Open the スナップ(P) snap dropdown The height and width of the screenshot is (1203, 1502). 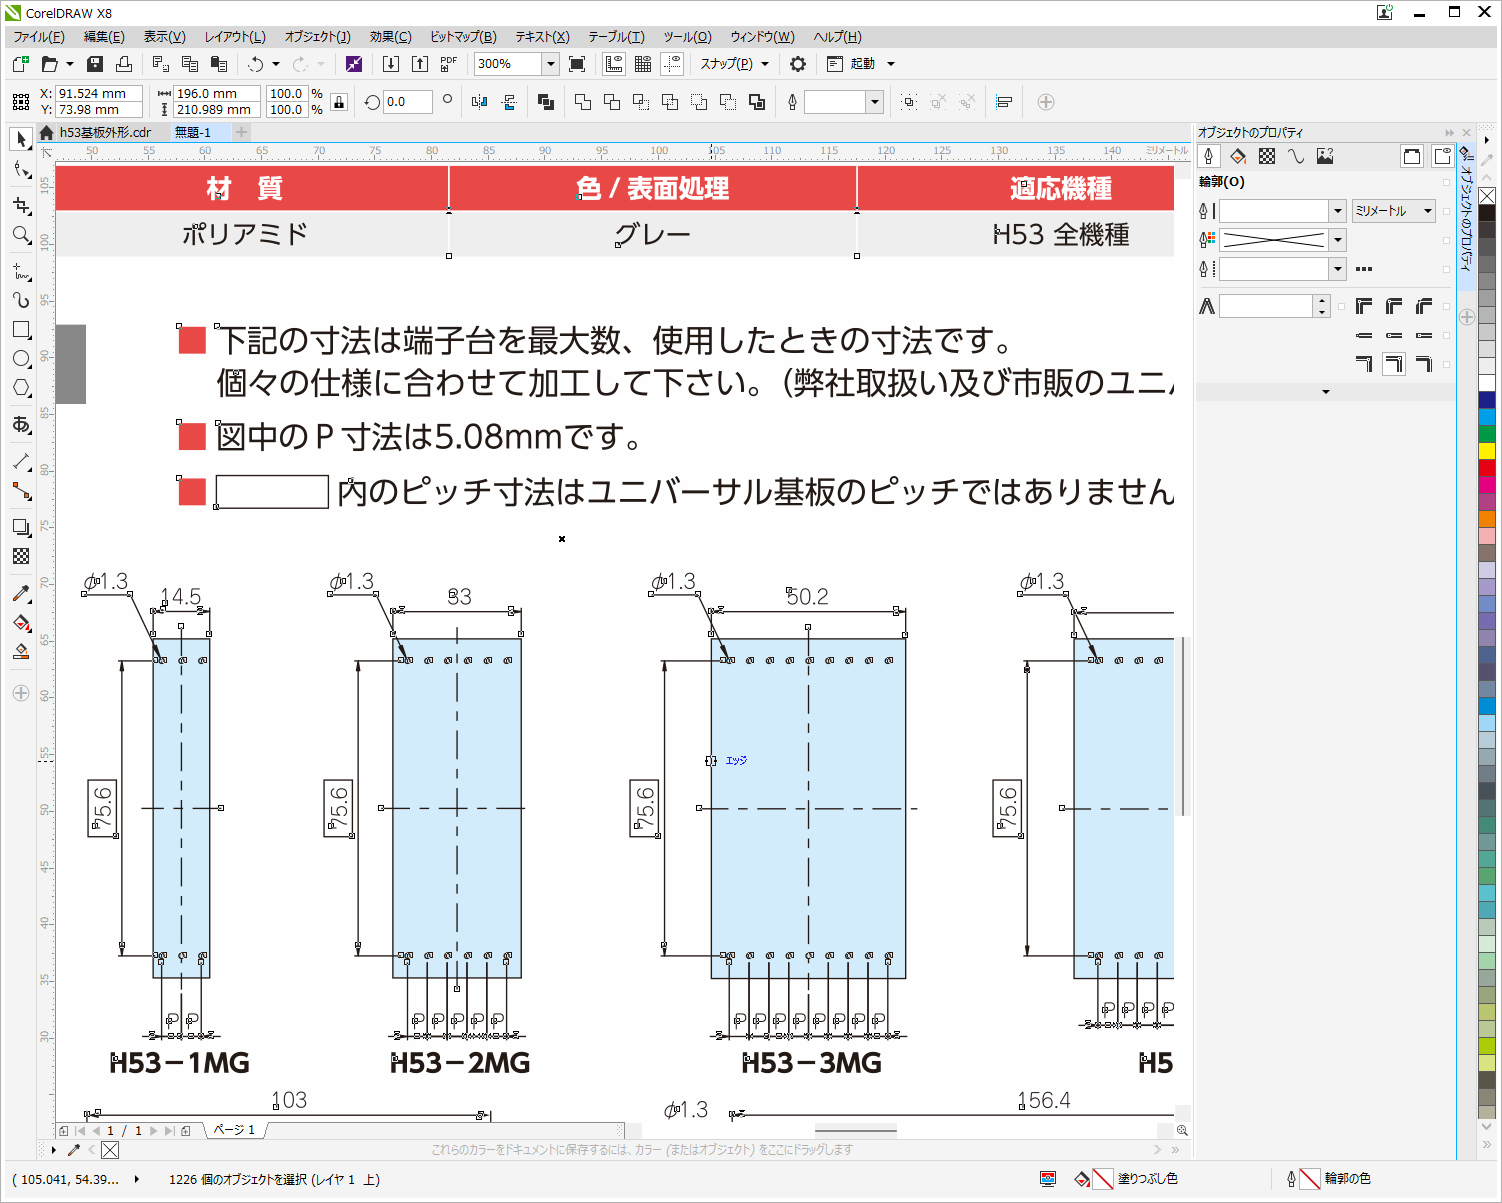tap(765, 64)
